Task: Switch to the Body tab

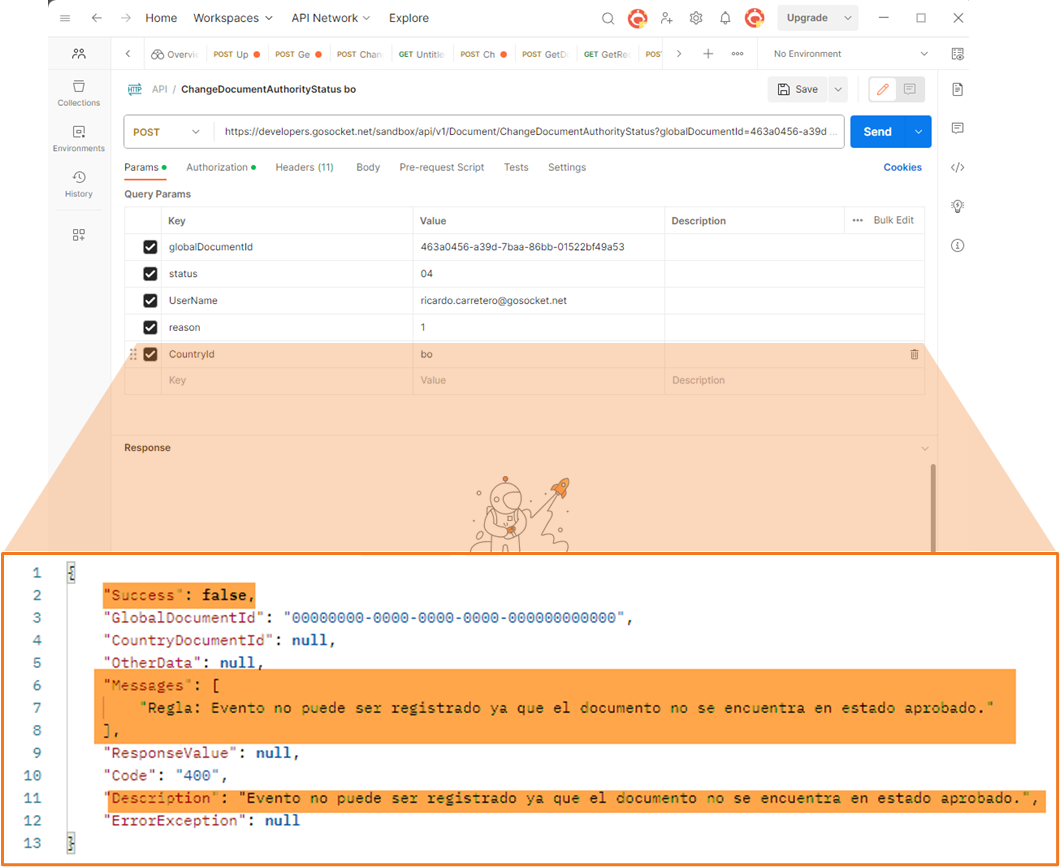Action: tap(368, 168)
